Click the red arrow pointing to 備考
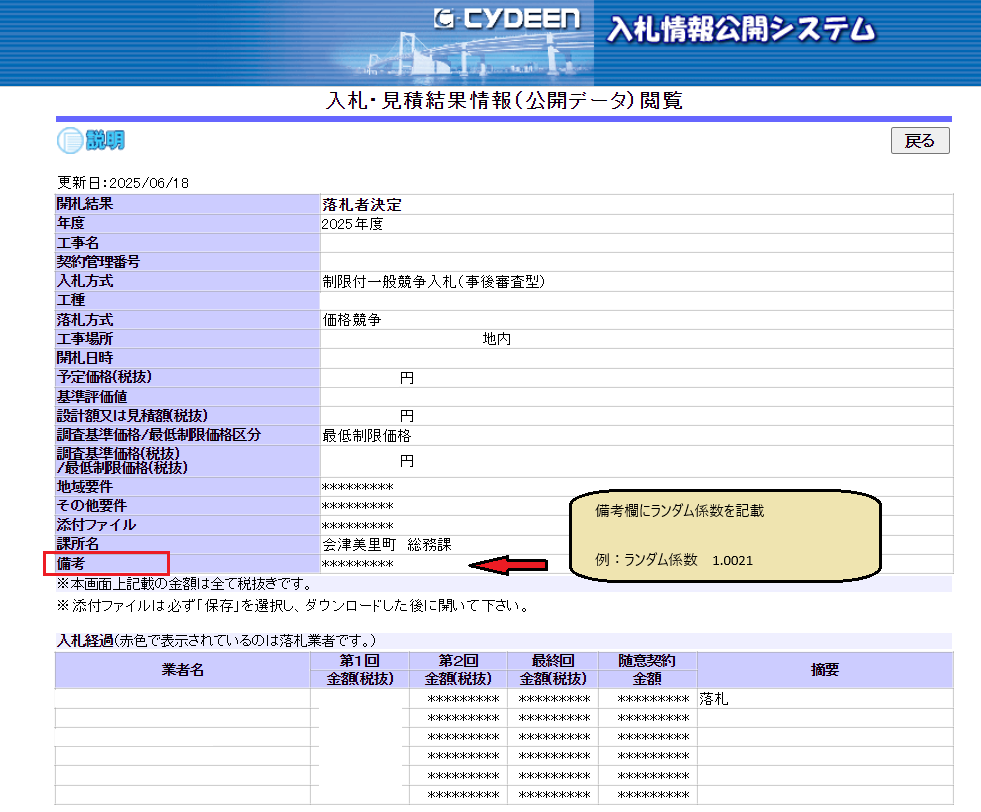The height and width of the screenshot is (812, 981). point(509,566)
